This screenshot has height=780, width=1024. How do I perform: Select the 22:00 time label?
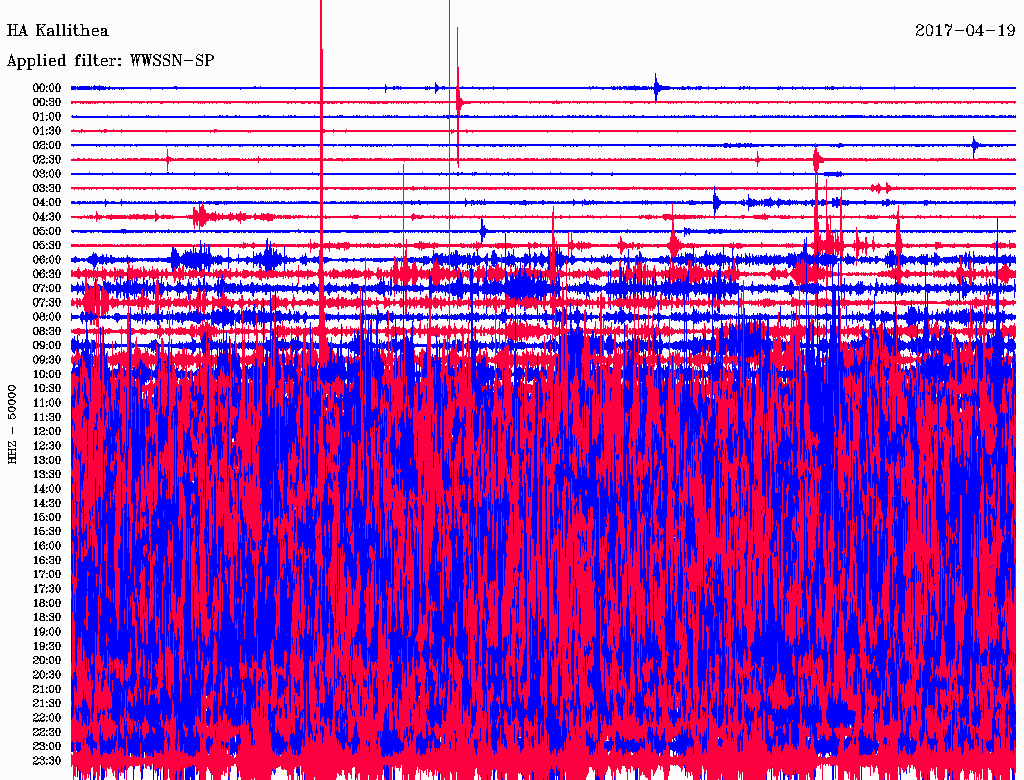click(x=47, y=718)
